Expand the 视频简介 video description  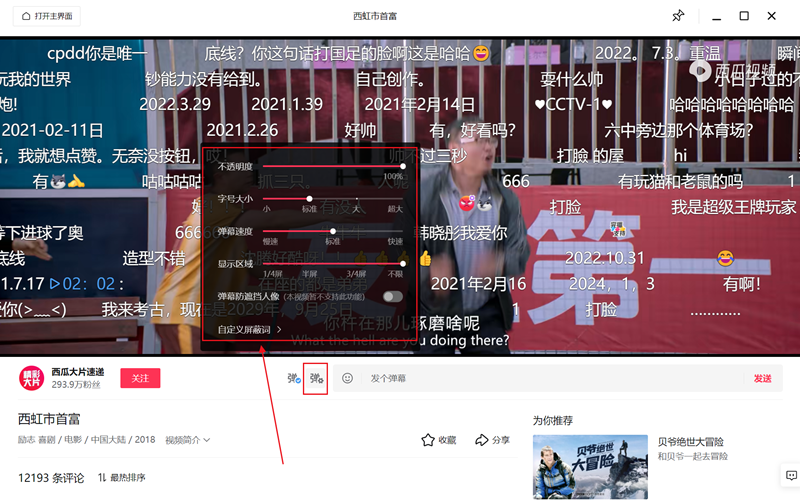pos(188,440)
